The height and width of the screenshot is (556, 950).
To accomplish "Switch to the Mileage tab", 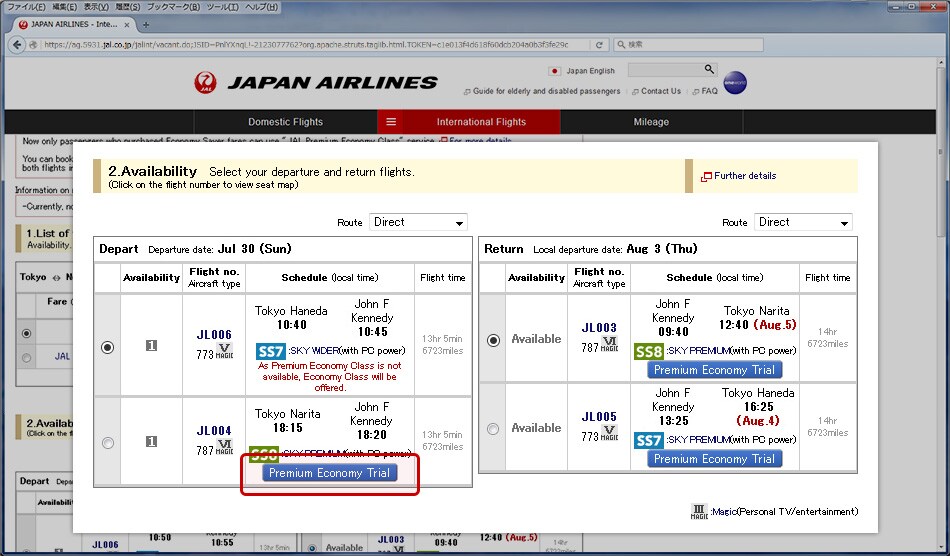I will pyautogui.click(x=650, y=122).
